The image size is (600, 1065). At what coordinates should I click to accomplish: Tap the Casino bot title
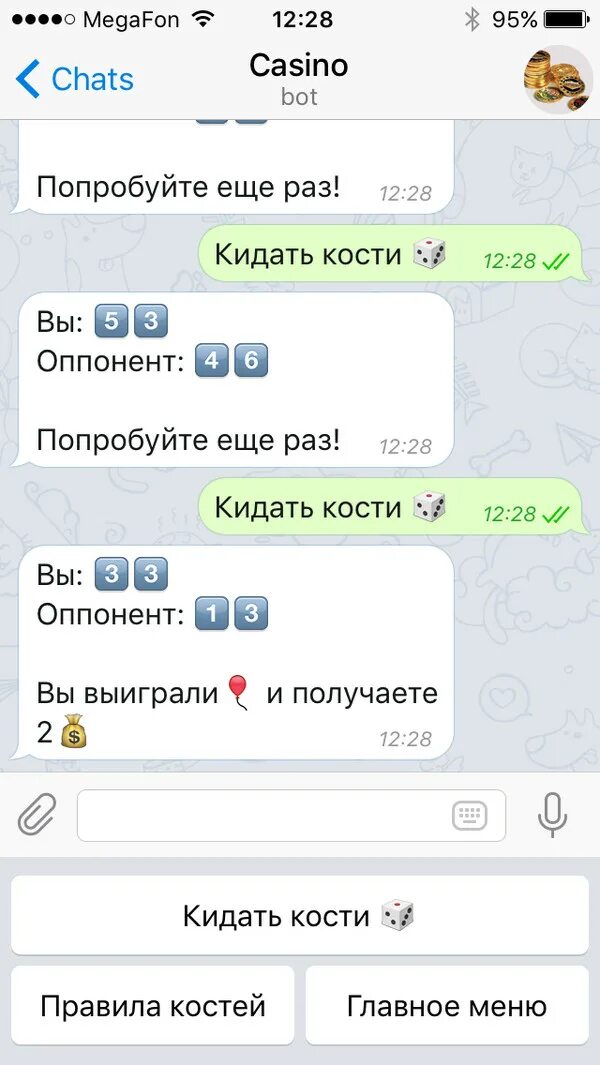point(299,66)
